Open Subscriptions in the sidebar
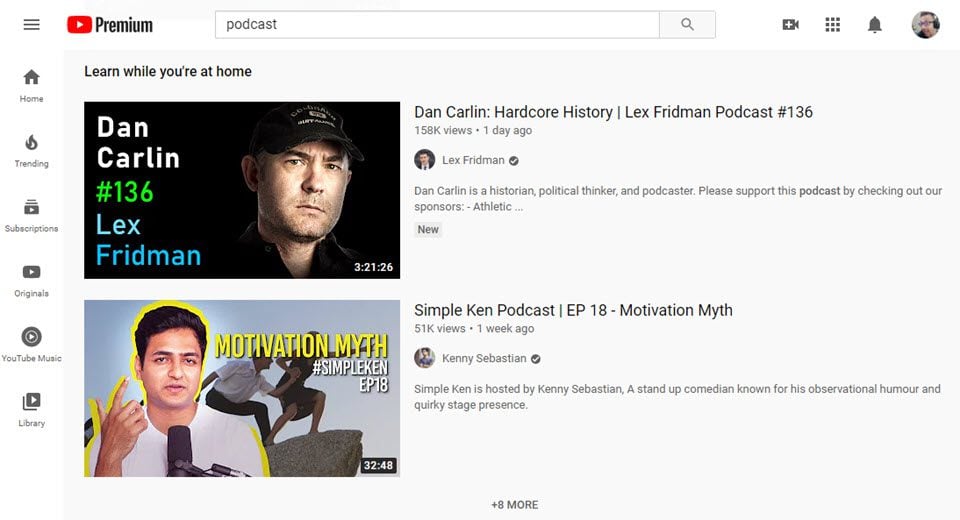960x520 pixels. (31, 215)
